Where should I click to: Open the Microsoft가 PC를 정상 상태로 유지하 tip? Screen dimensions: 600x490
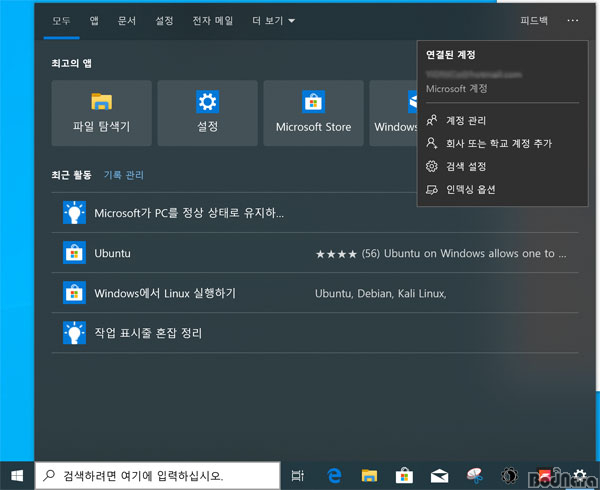[x=315, y=213]
